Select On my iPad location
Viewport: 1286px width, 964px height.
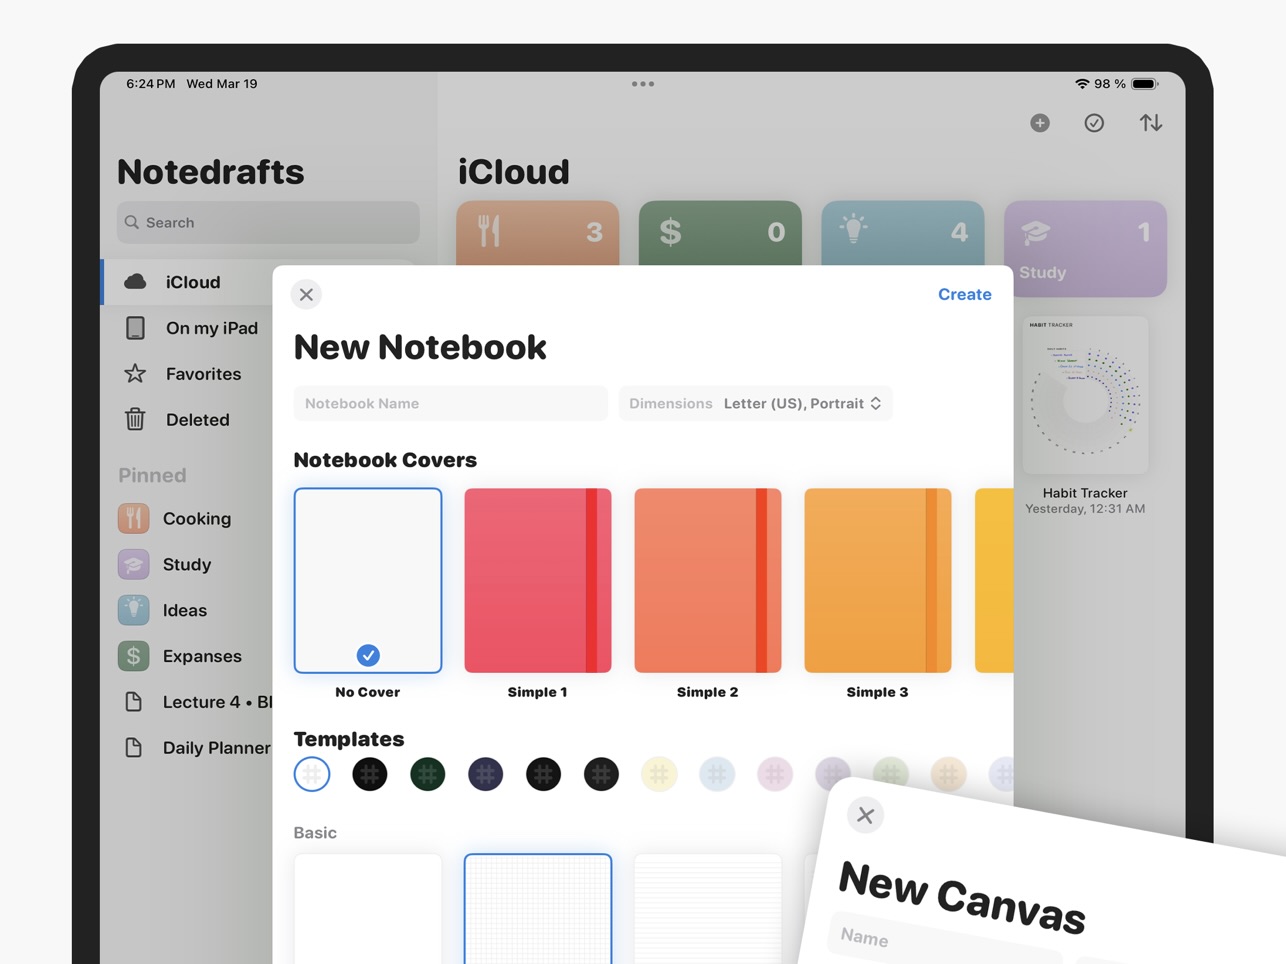pyautogui.click(x=211, y=328)
